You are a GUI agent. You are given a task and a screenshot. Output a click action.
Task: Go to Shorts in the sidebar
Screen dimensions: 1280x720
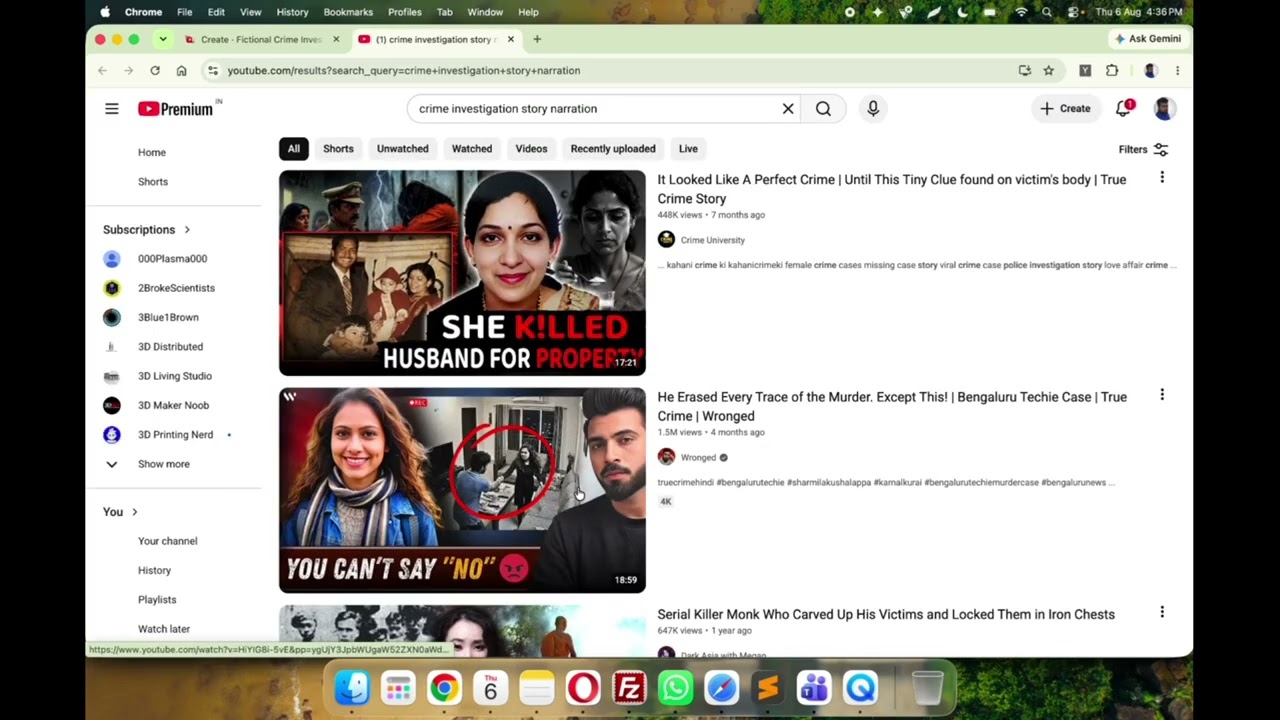point(153,182)
